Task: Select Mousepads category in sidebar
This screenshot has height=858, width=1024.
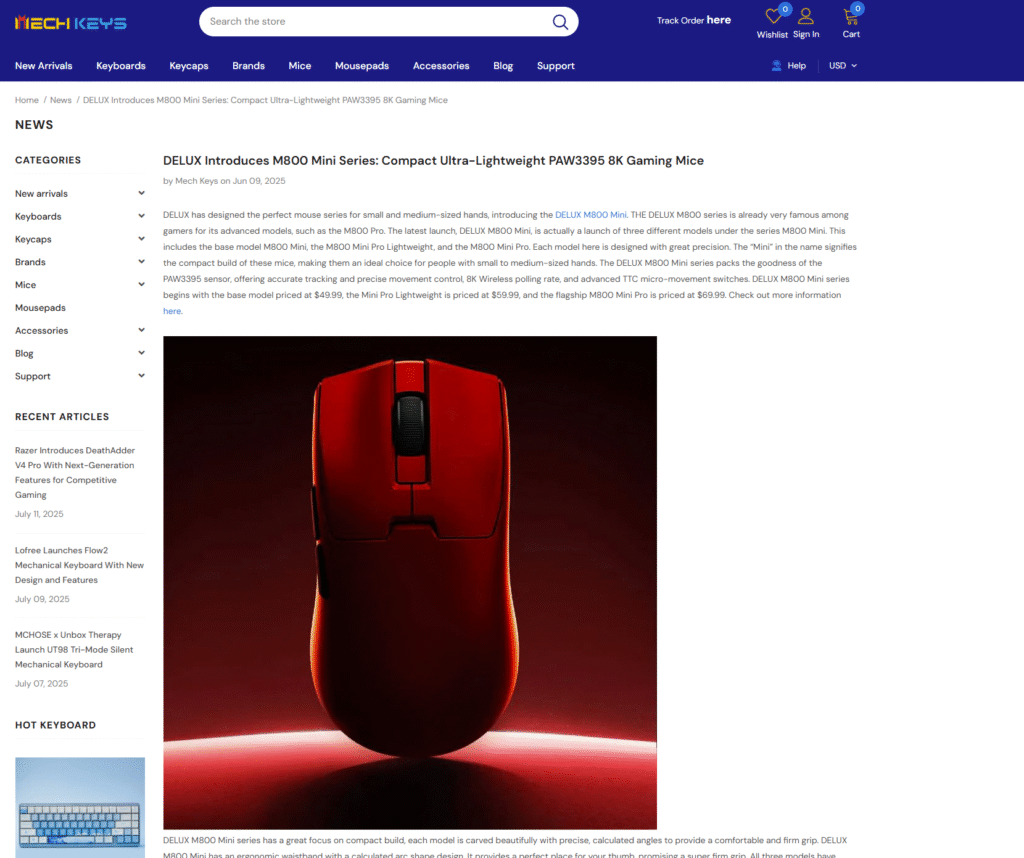Action: [40, 308]
